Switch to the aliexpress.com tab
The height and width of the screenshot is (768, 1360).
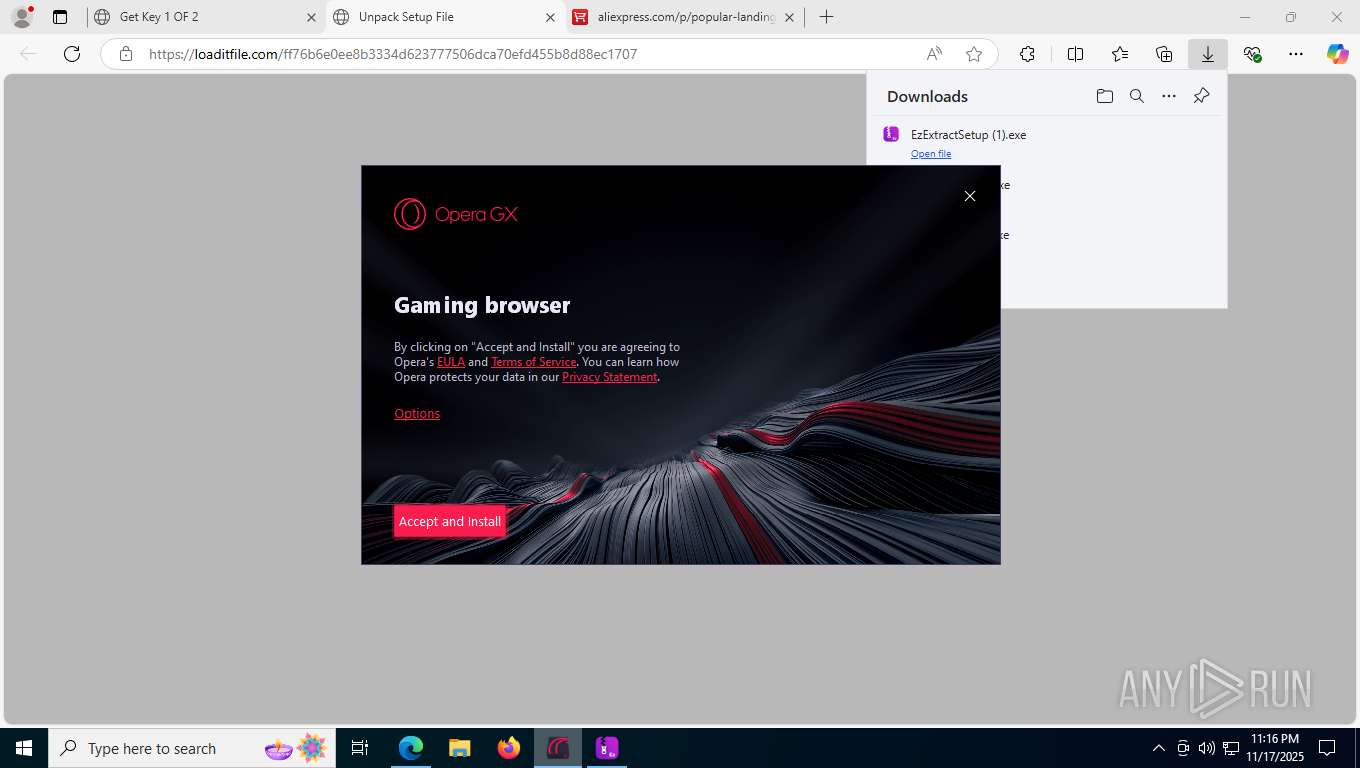(x=686, y=17)
